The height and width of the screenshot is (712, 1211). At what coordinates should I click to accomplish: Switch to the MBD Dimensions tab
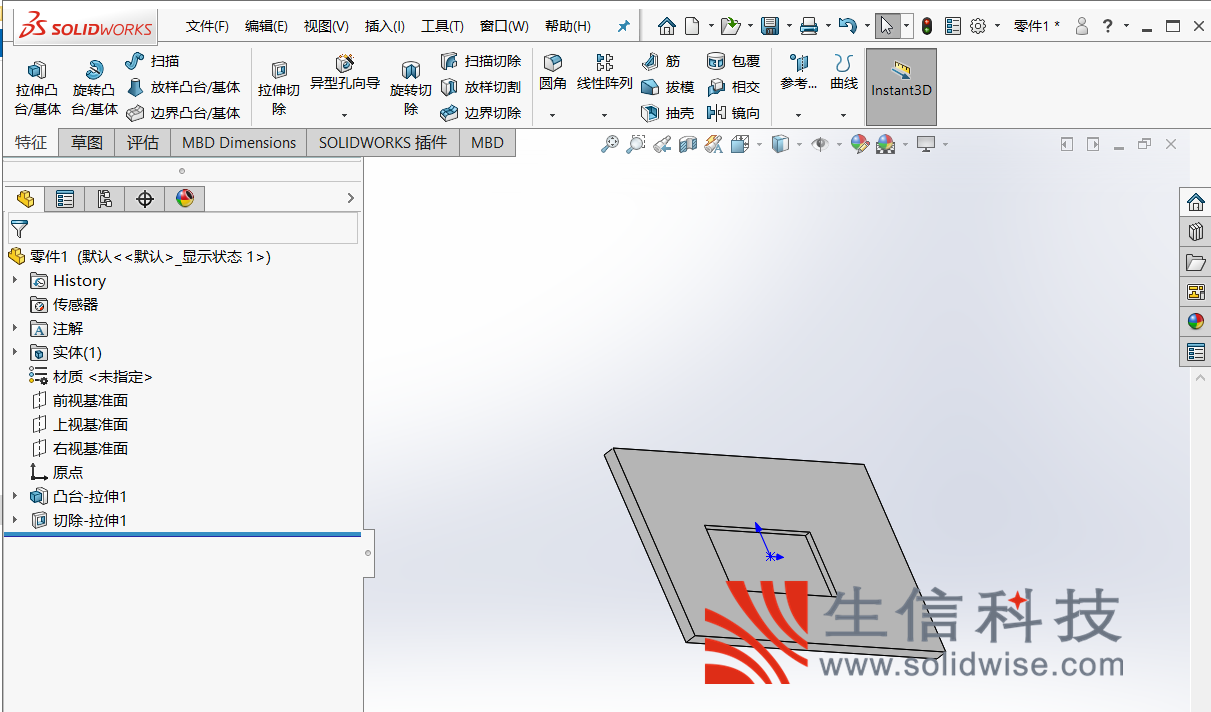point(239,142)
